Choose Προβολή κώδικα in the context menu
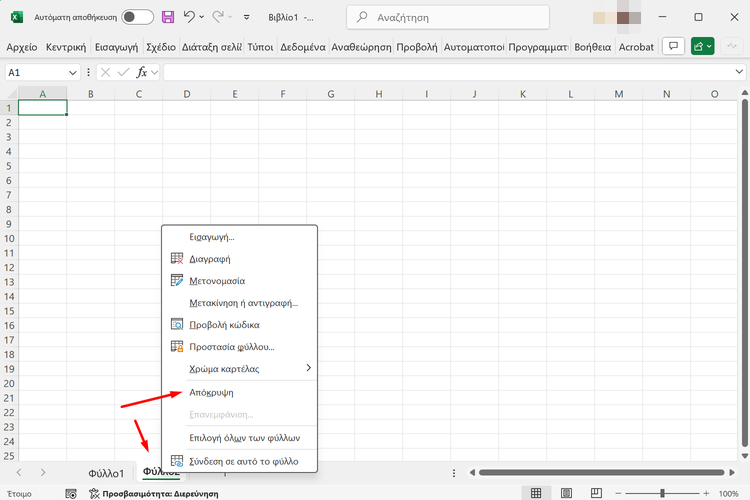The image size is (750, 500). (239, 325)
